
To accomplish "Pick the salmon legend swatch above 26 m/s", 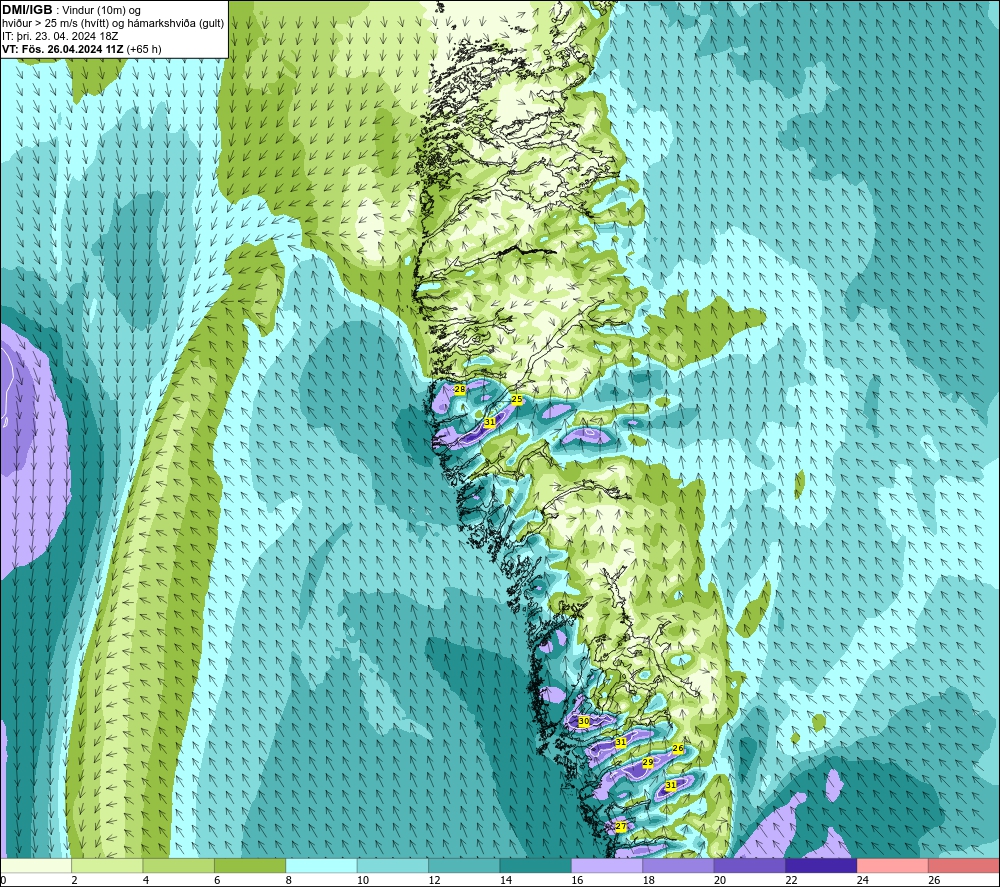I will click(964, 865).
